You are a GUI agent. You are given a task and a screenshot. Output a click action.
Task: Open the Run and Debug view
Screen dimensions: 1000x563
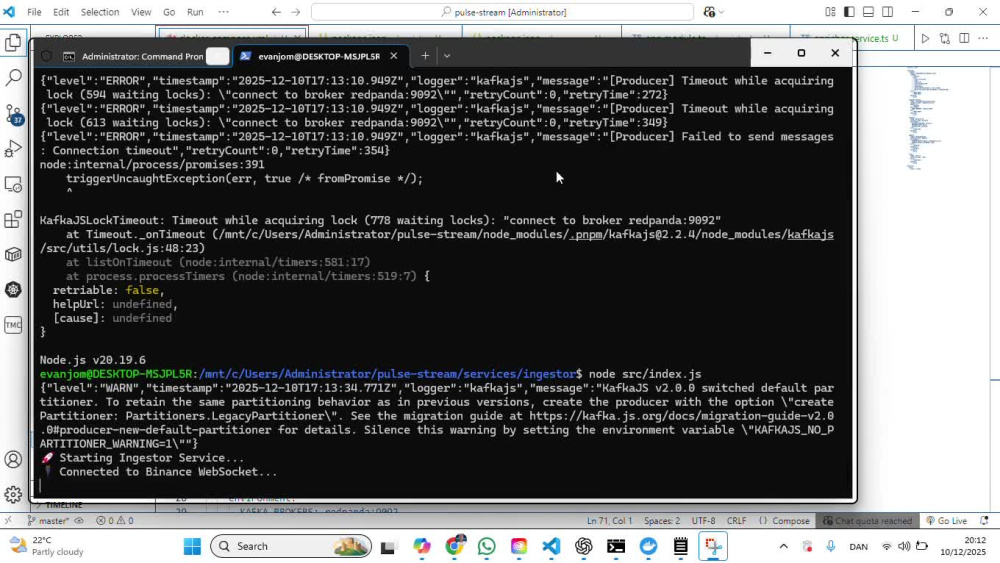(13, 149)
